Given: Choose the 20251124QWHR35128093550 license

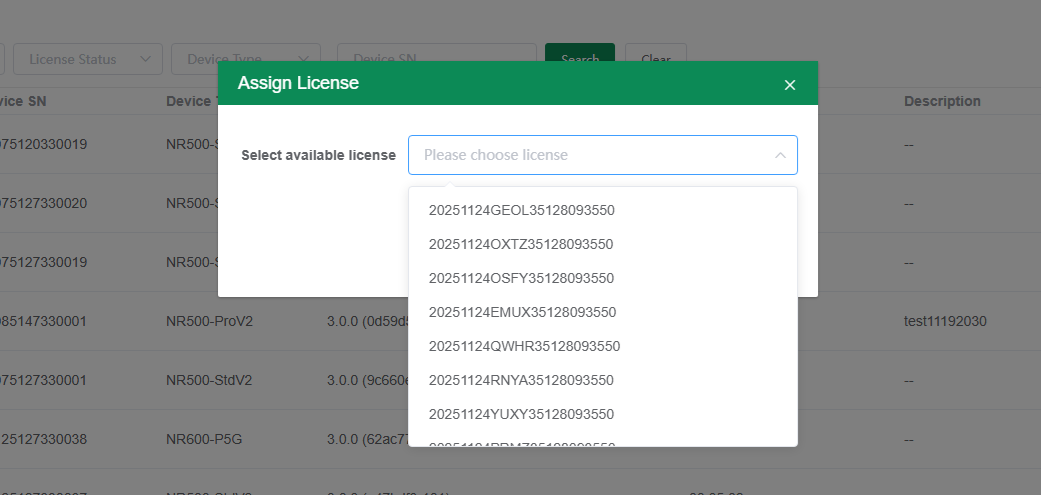Looking at the screenshot, I should 524,346.
